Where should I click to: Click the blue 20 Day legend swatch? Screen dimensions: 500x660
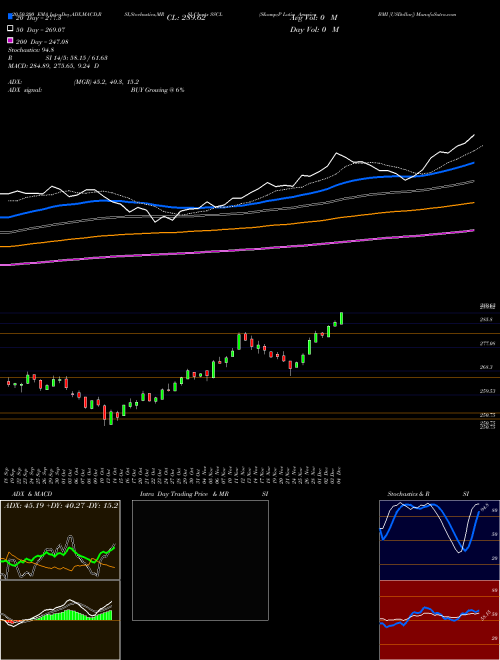tap(10, 17)
